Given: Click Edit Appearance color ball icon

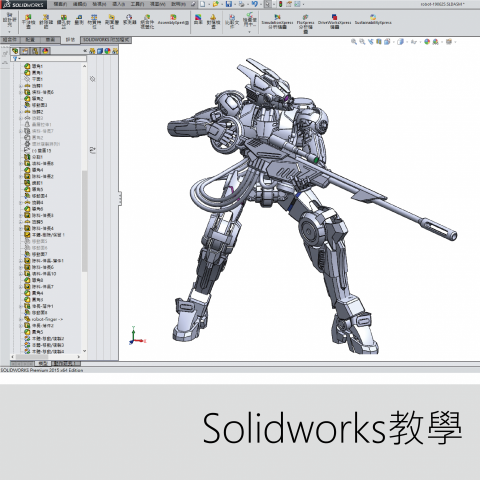Looking at the screenshot, I should click(427, 42).
